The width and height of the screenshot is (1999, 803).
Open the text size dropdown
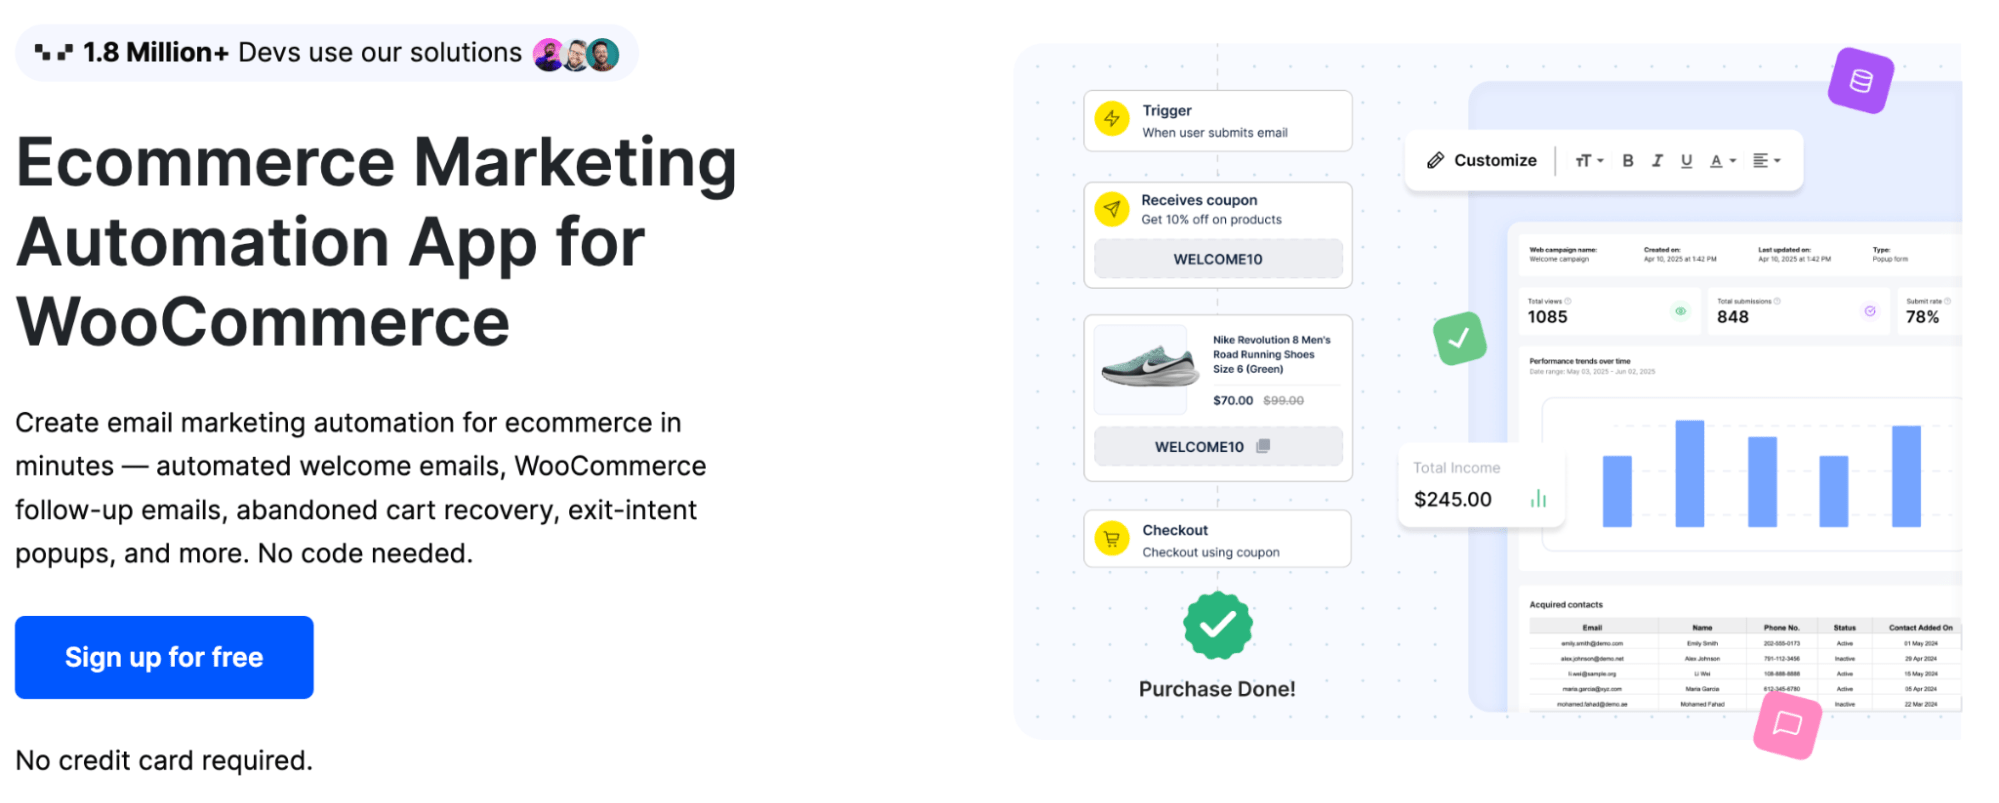(x=1589, y=161)
